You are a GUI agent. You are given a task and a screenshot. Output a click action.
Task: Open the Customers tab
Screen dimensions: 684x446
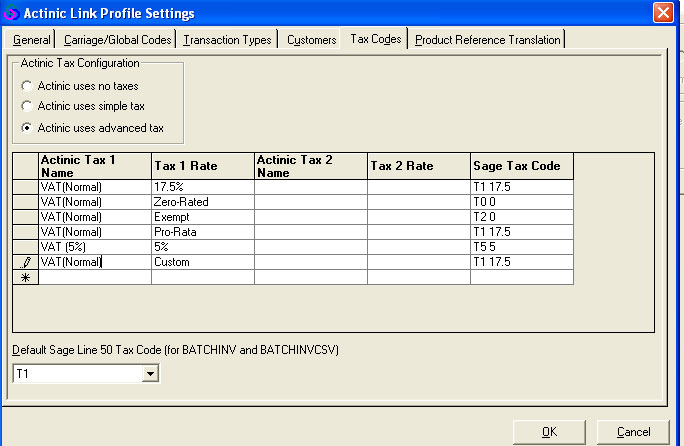coord(311,40)
